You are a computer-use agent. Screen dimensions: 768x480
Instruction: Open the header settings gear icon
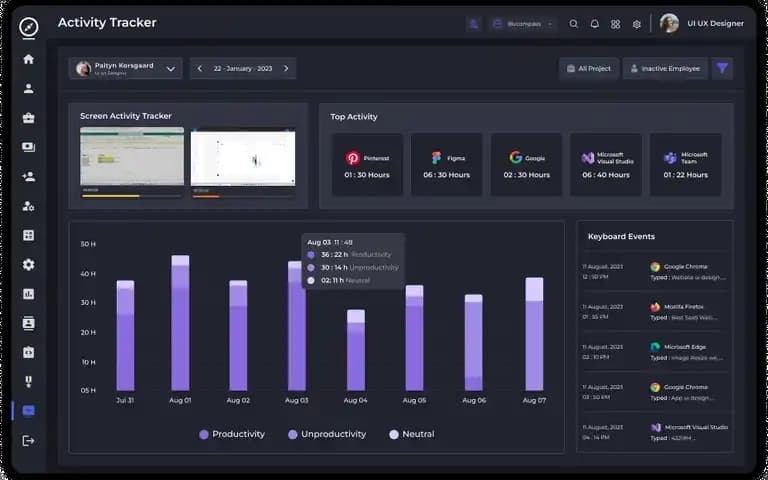[637, 24]
